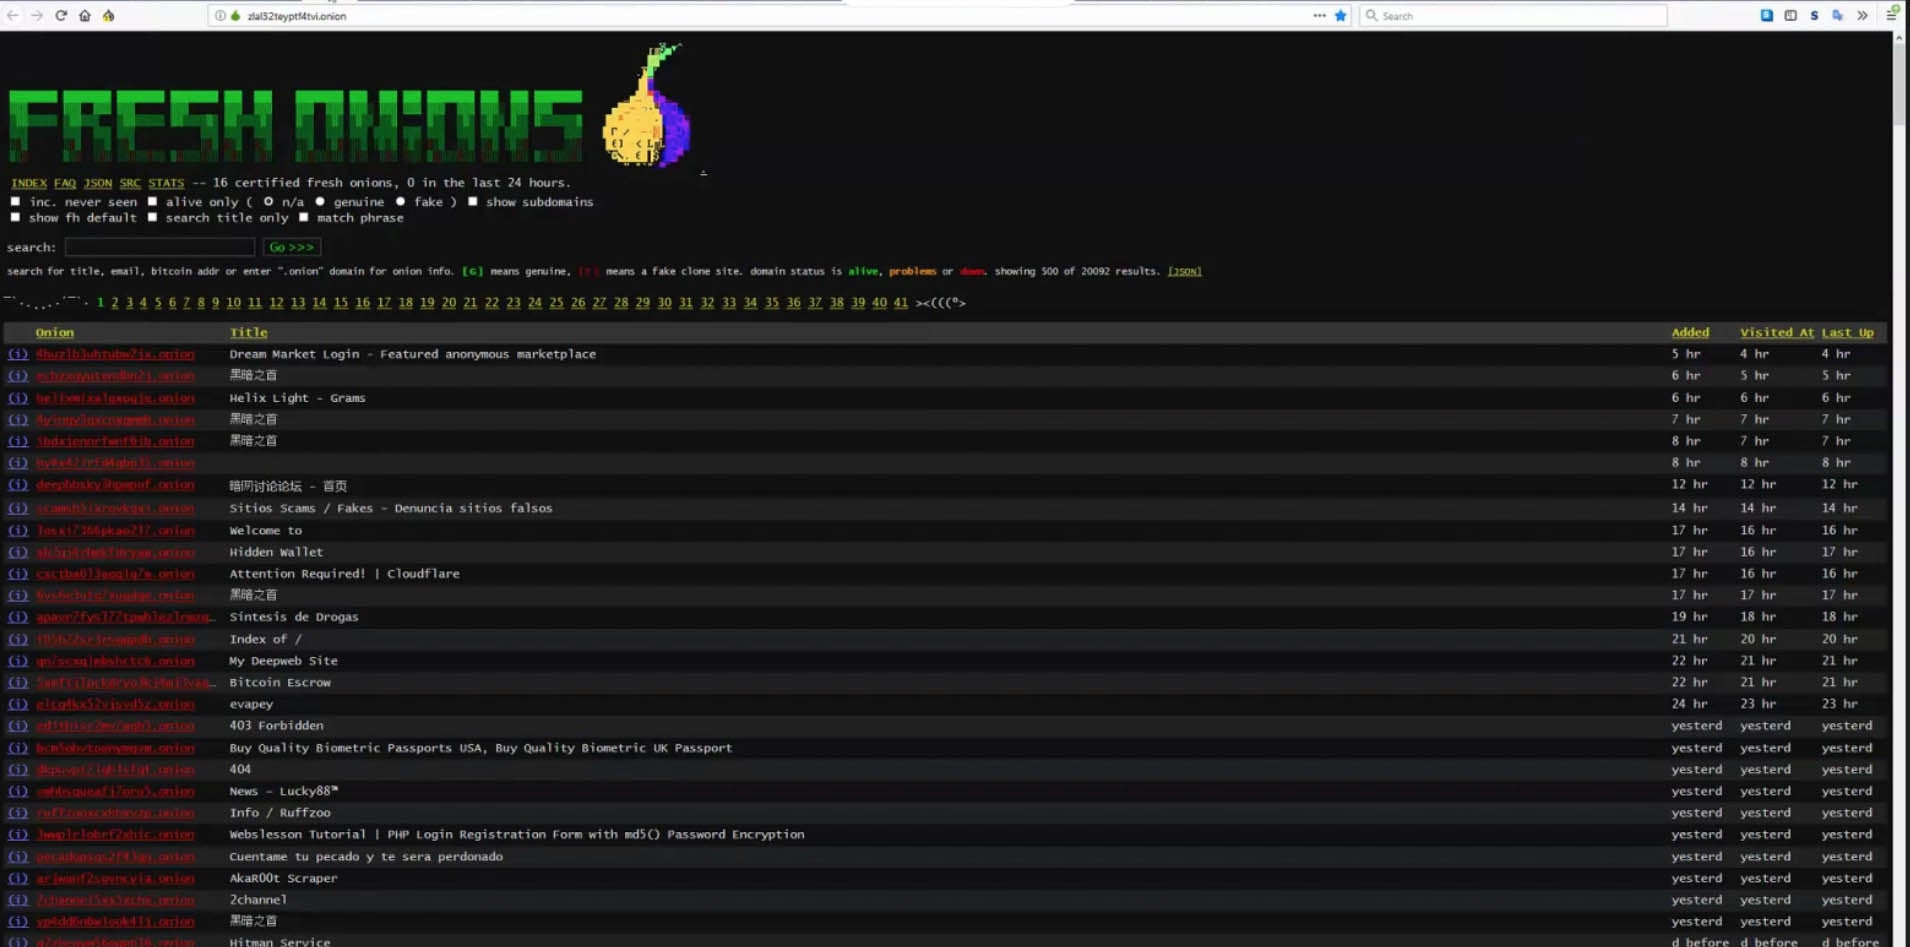Go to results page 41

[x=901, y=303]
